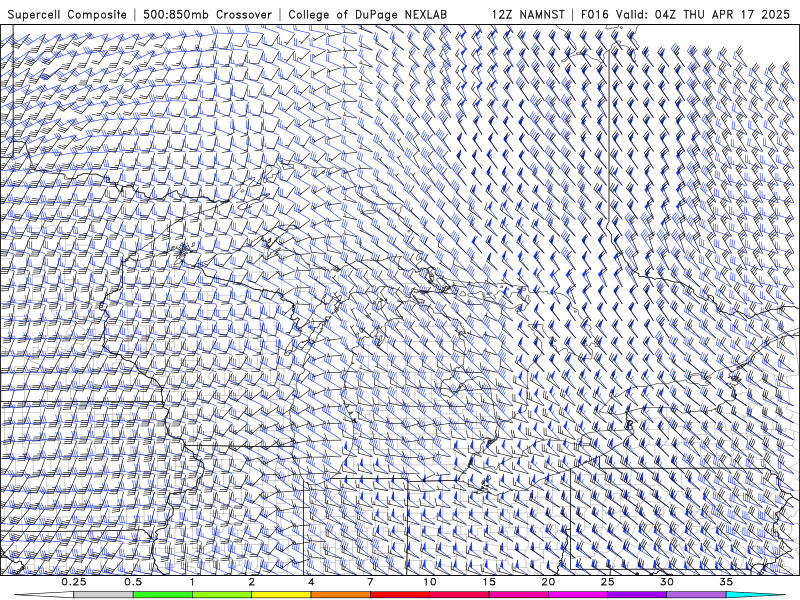Click the pink 15–20 colorbar segment
Viewport: 800px width, 600px height.
coord(518,595)
